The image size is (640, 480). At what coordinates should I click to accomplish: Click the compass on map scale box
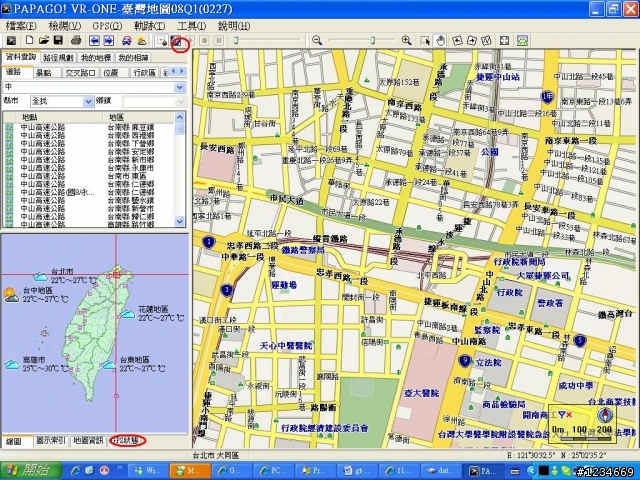pos(605,415)
